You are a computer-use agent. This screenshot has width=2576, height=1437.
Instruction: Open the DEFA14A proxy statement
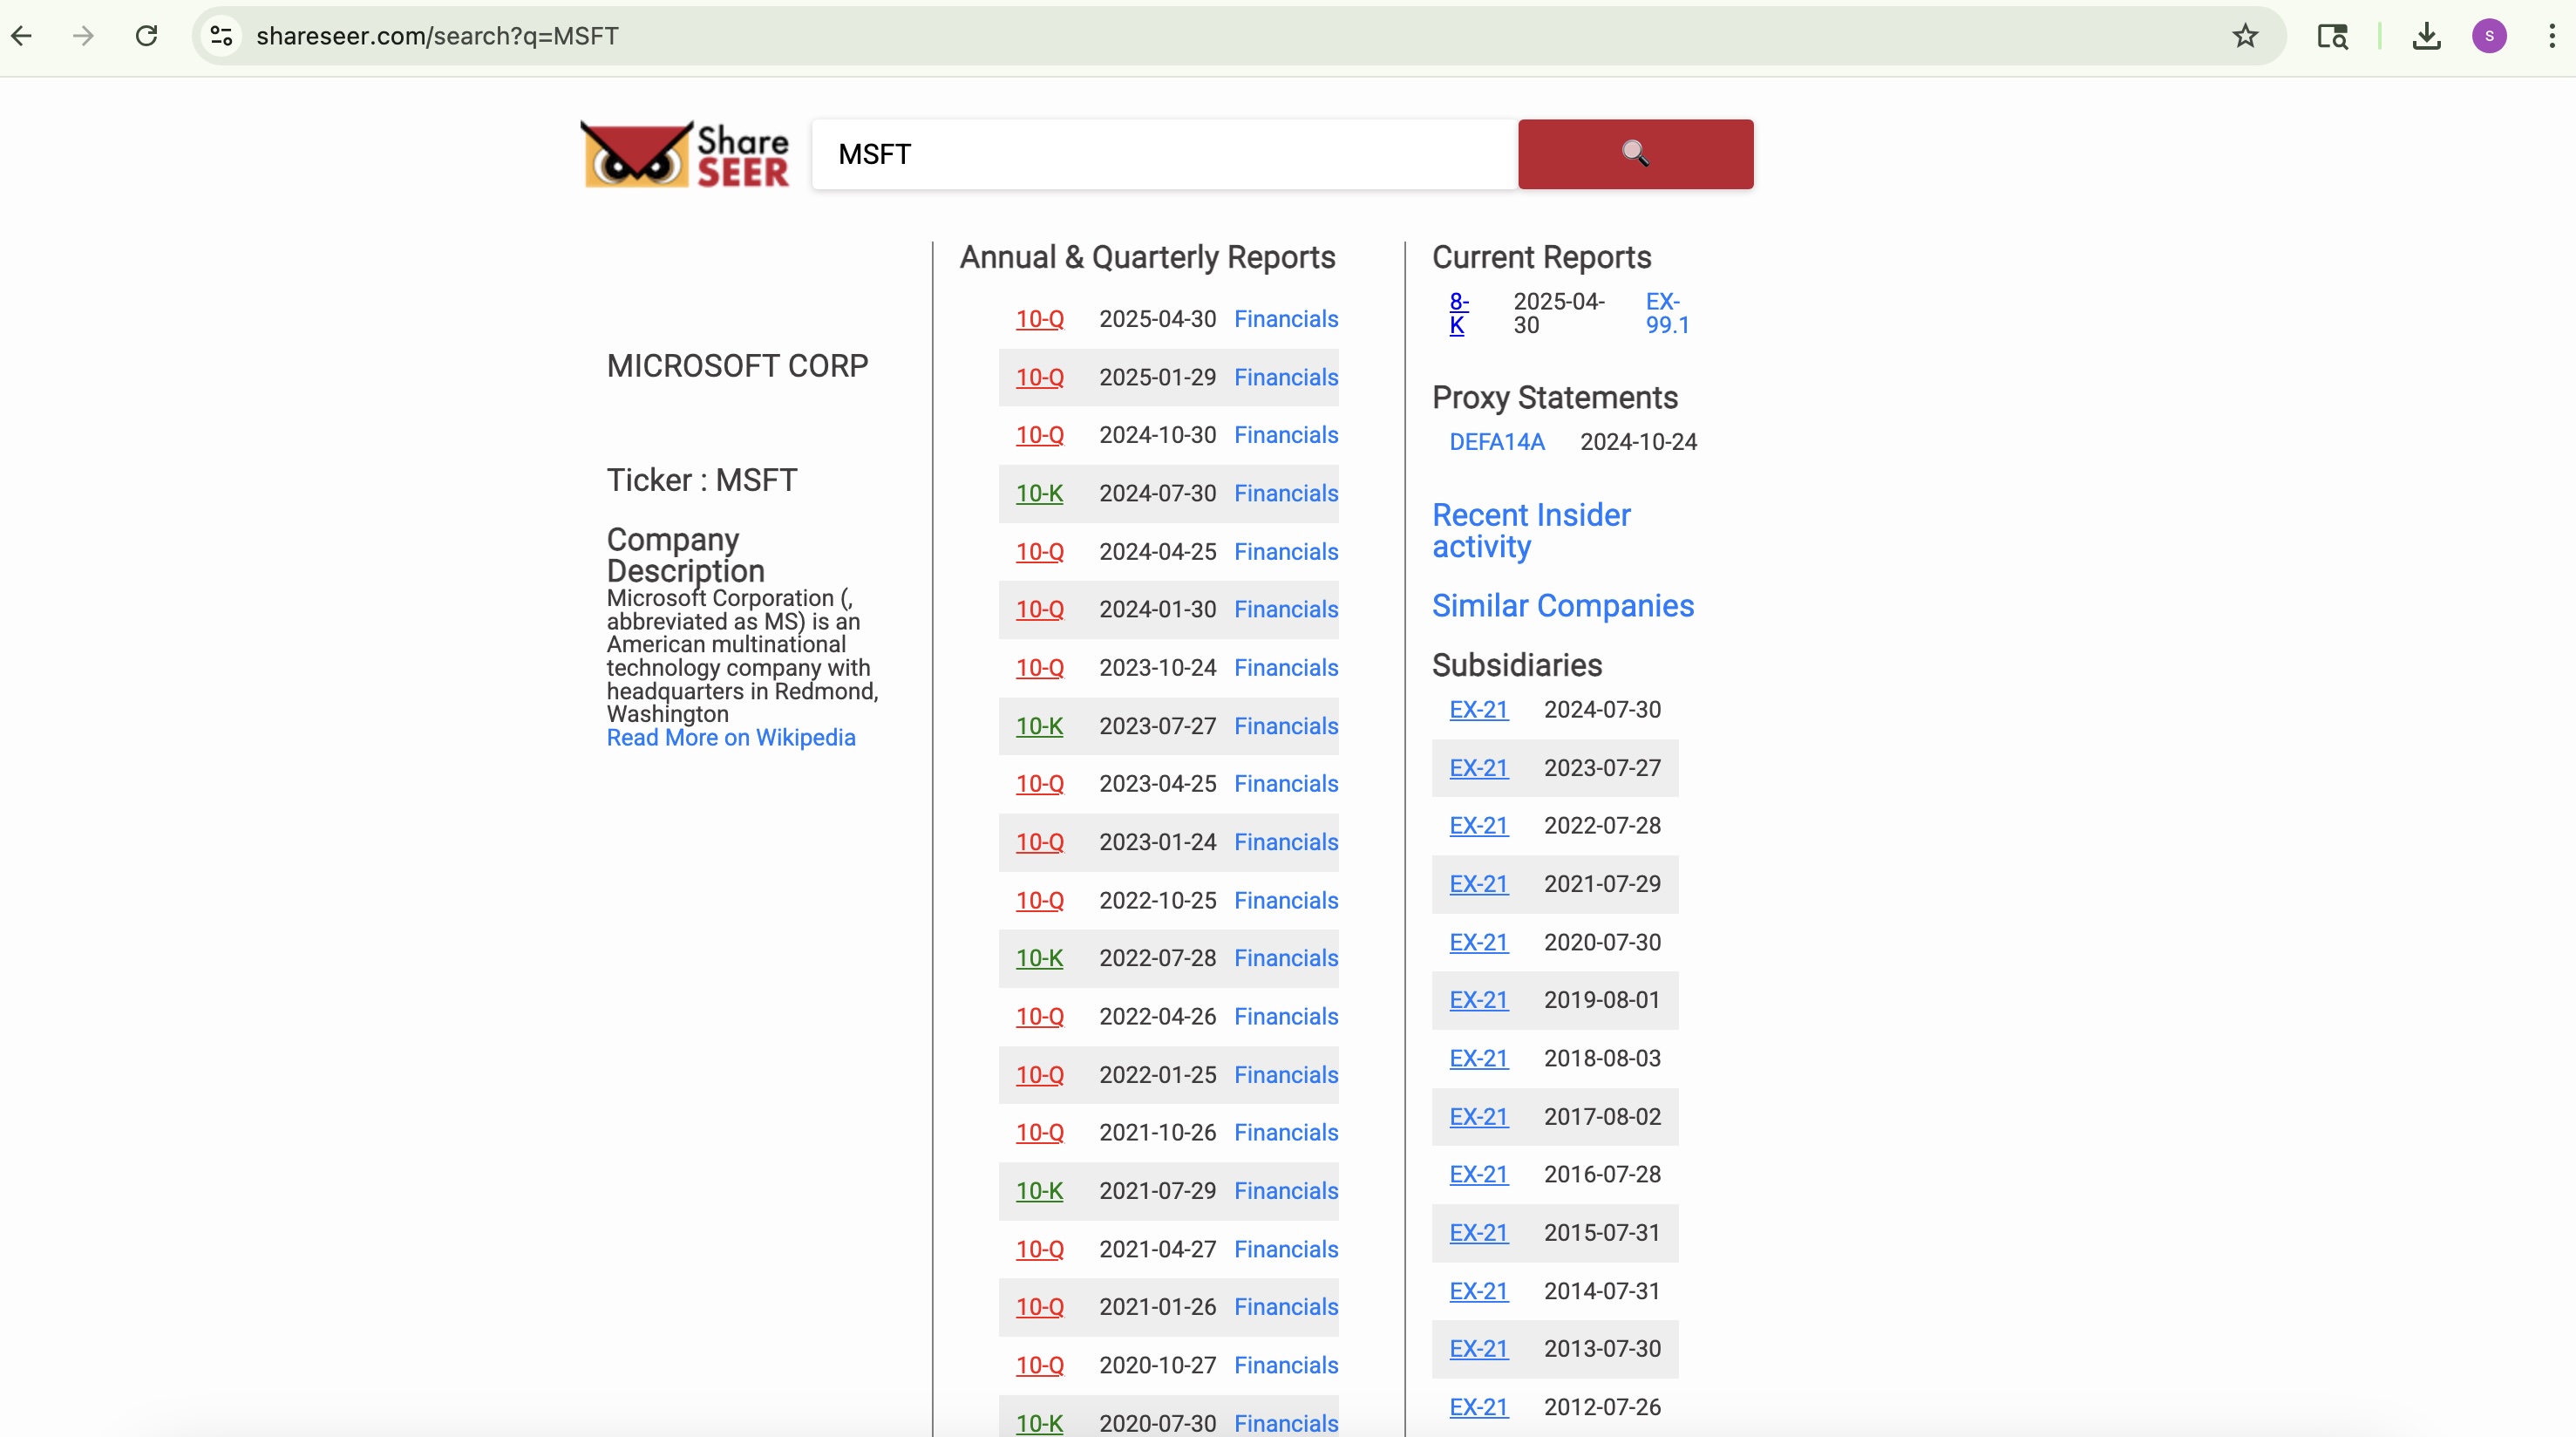[1497, 441]
